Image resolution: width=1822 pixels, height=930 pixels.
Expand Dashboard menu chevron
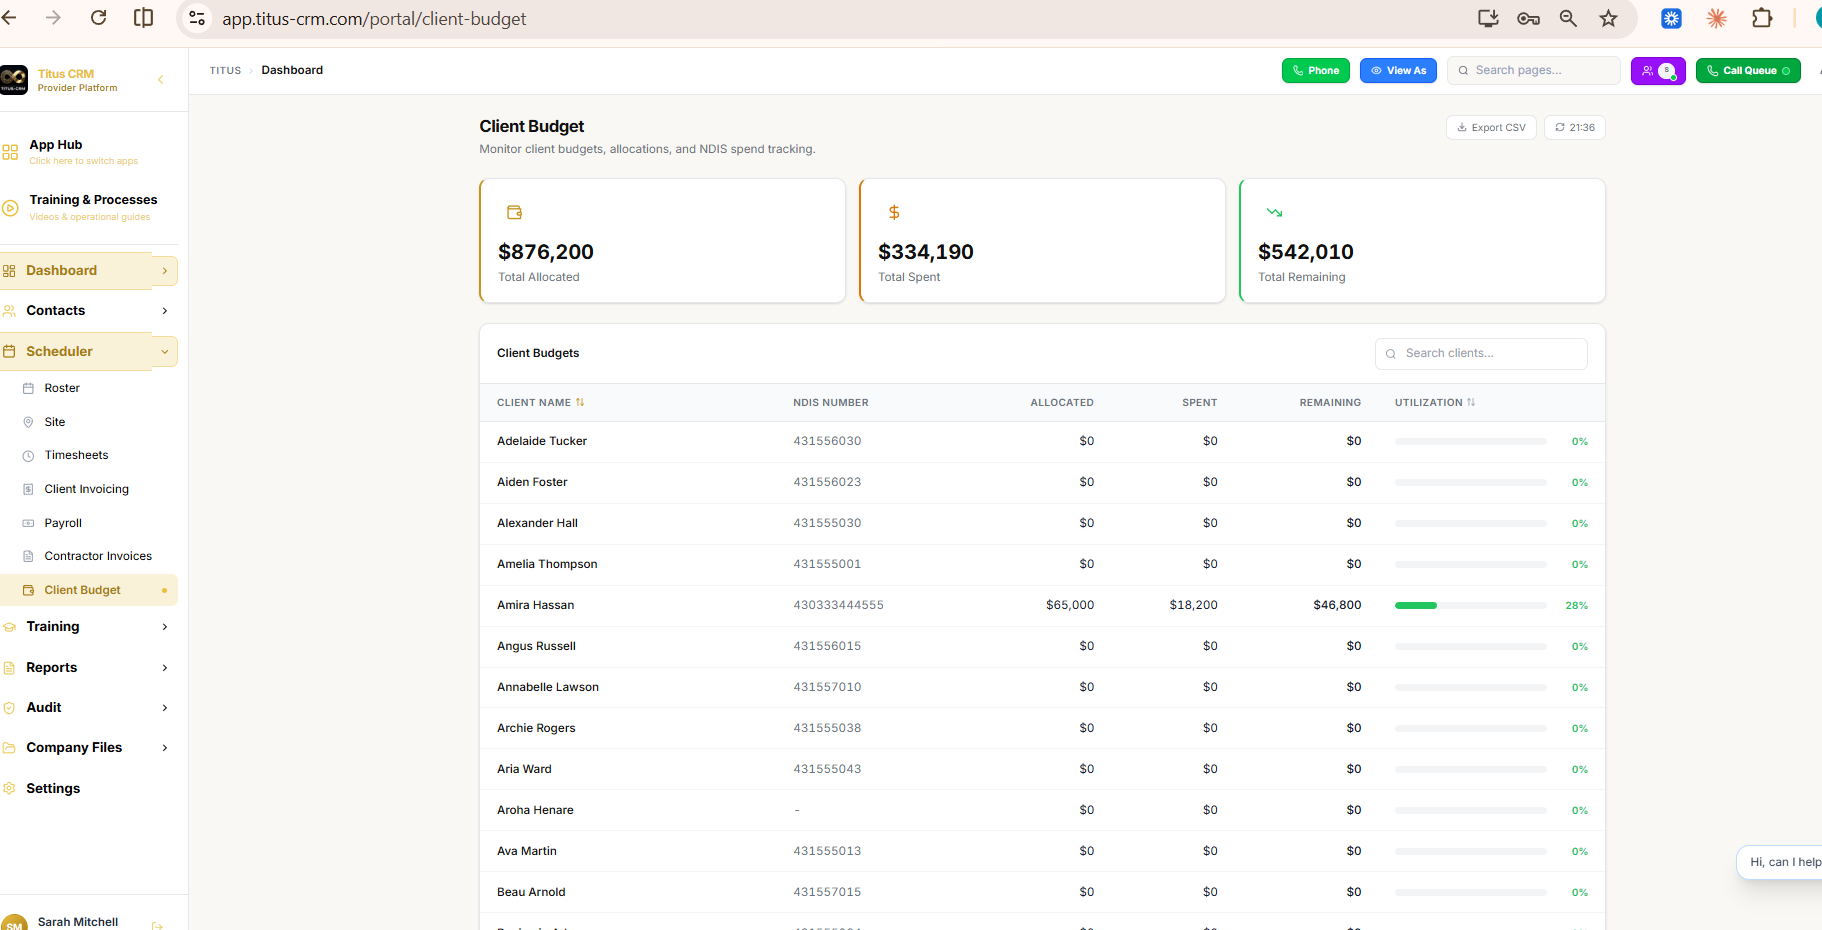pyautogui.click(x=165, y=271)
